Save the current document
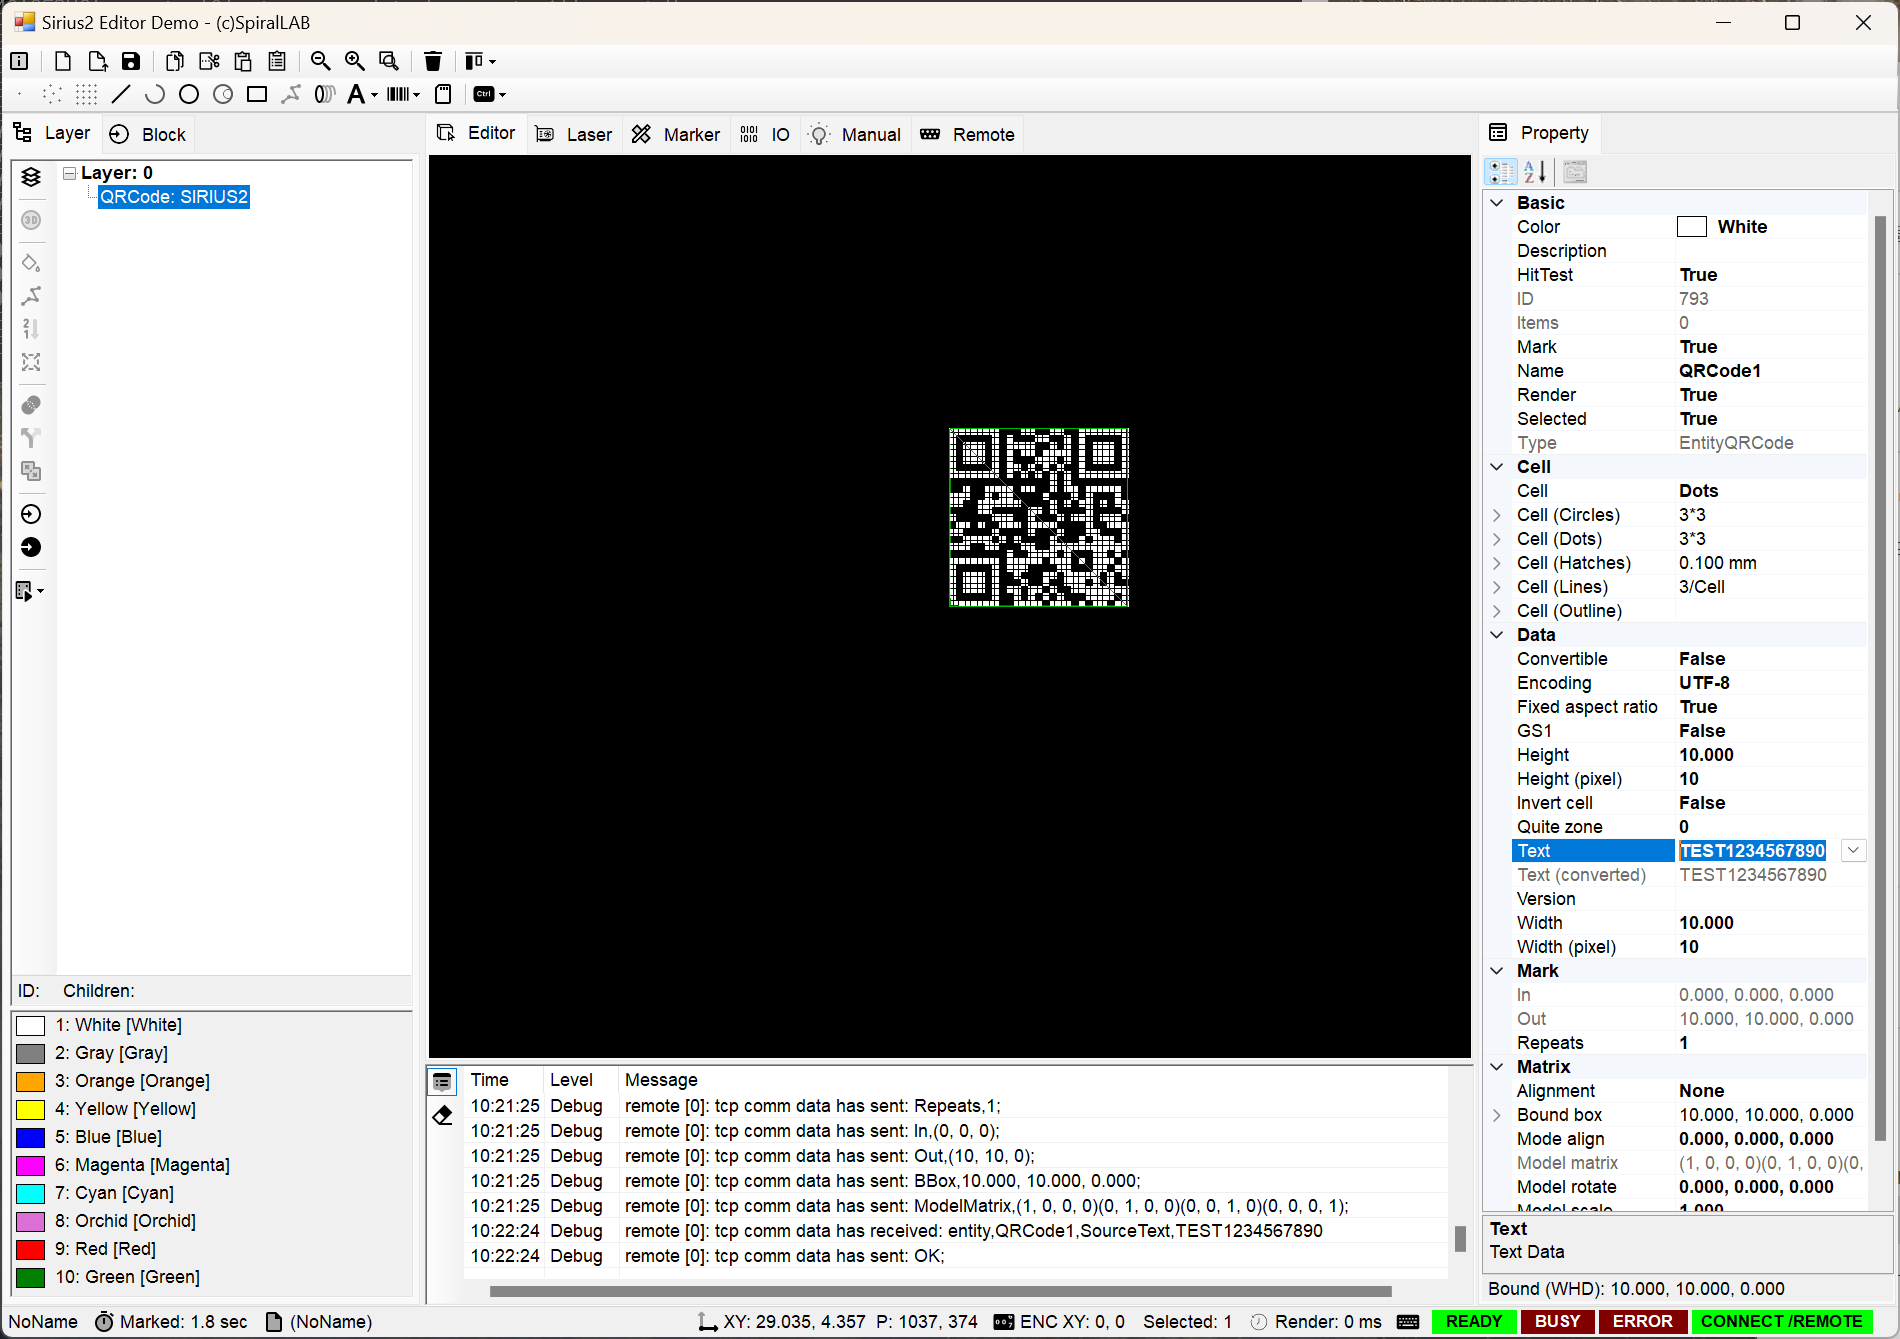The height and width of the screenshot is (1339, 1900). tap(131, 61)
